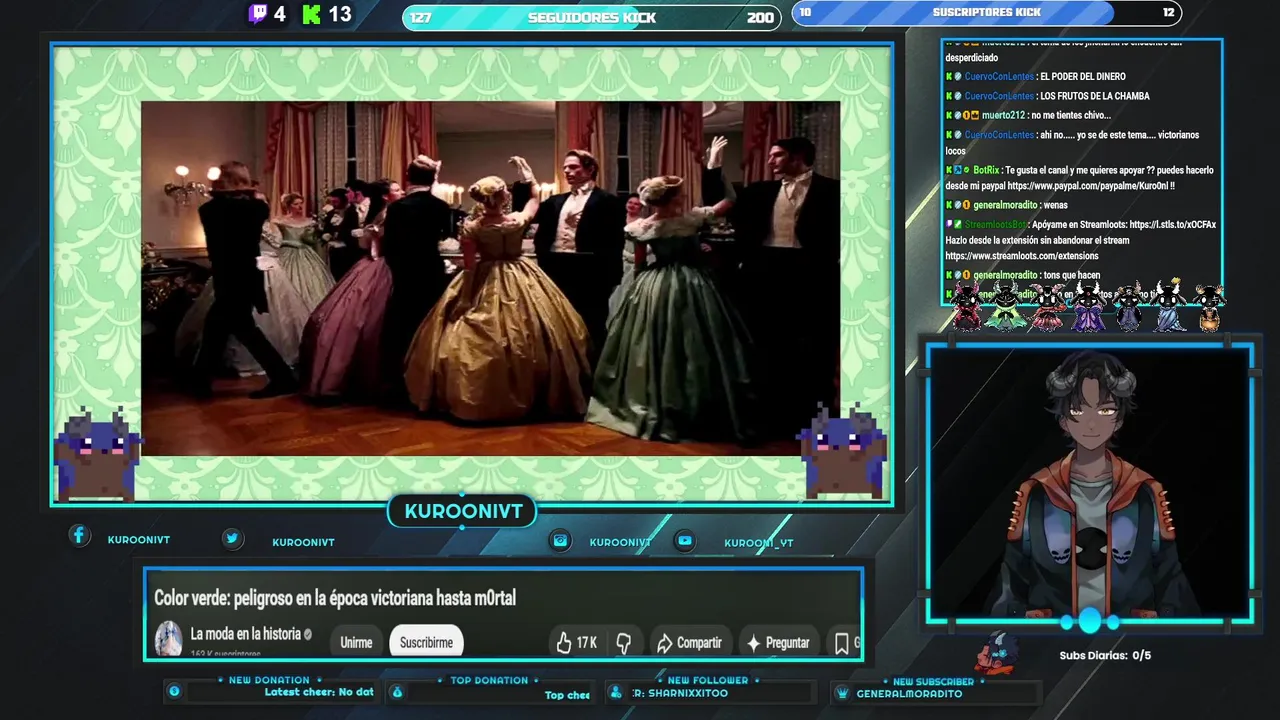This screenshot has width=1280, height=720.
Task: Click the thumbs-down dislike icon
Action: (x=624, y=642)
